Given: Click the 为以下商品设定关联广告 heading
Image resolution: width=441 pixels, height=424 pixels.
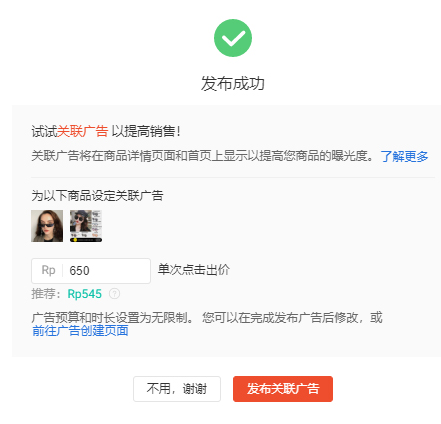Looking at the screenshot, I should tap(97, 196).
